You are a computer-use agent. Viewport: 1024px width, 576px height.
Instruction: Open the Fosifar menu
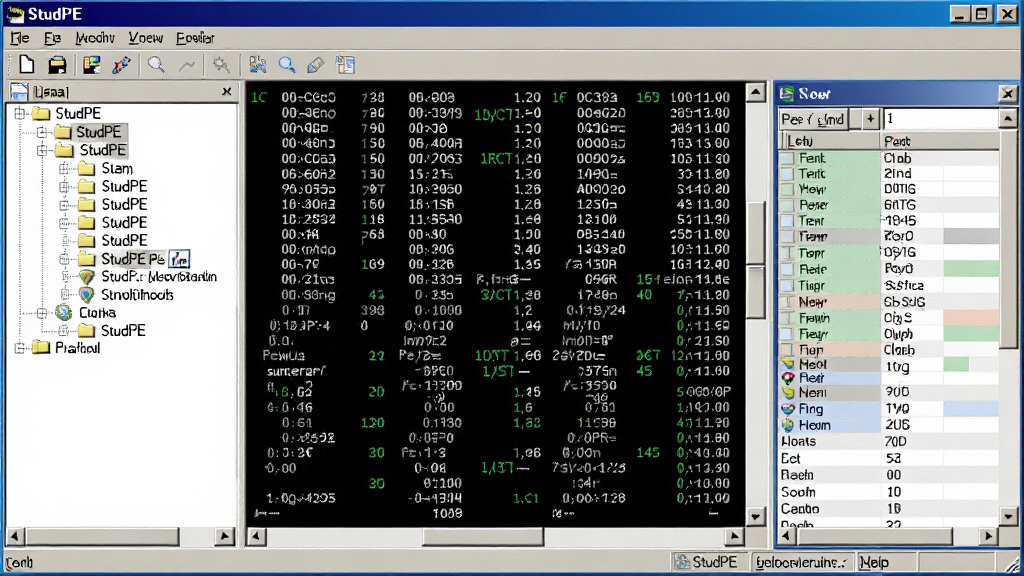195,38
